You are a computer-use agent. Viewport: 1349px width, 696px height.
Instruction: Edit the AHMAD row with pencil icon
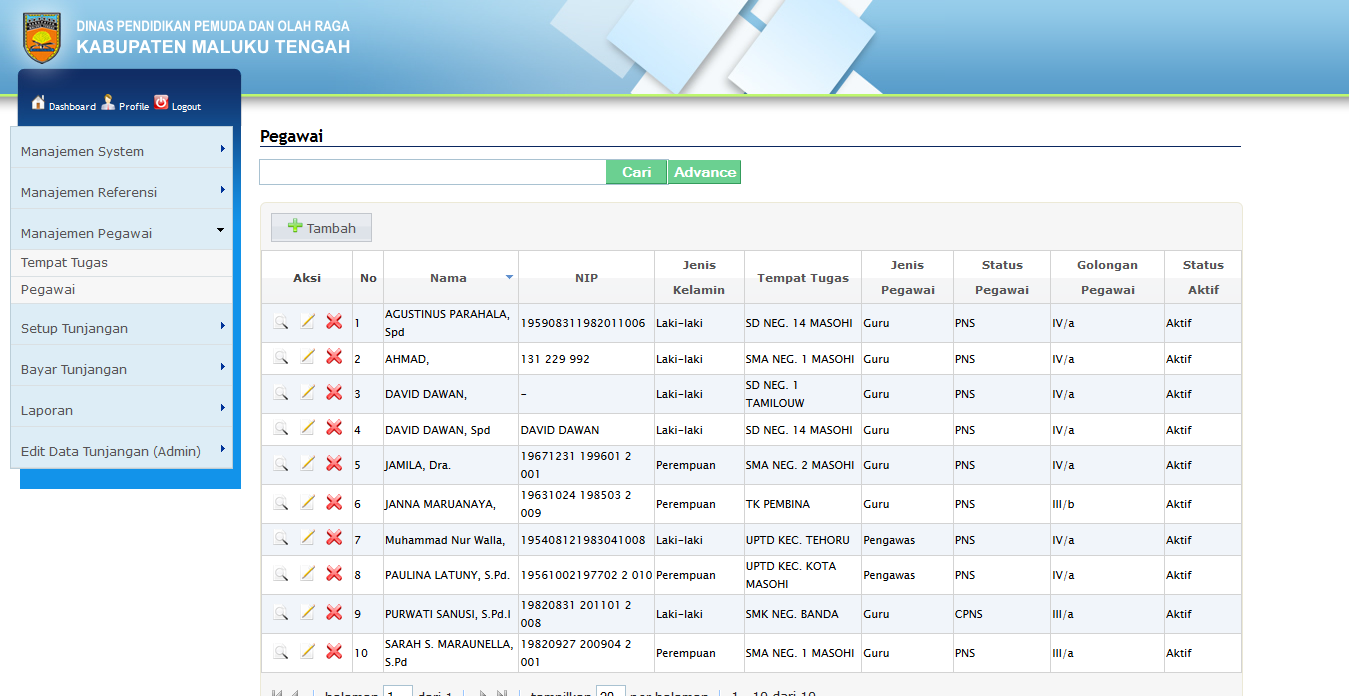[307, 357]
